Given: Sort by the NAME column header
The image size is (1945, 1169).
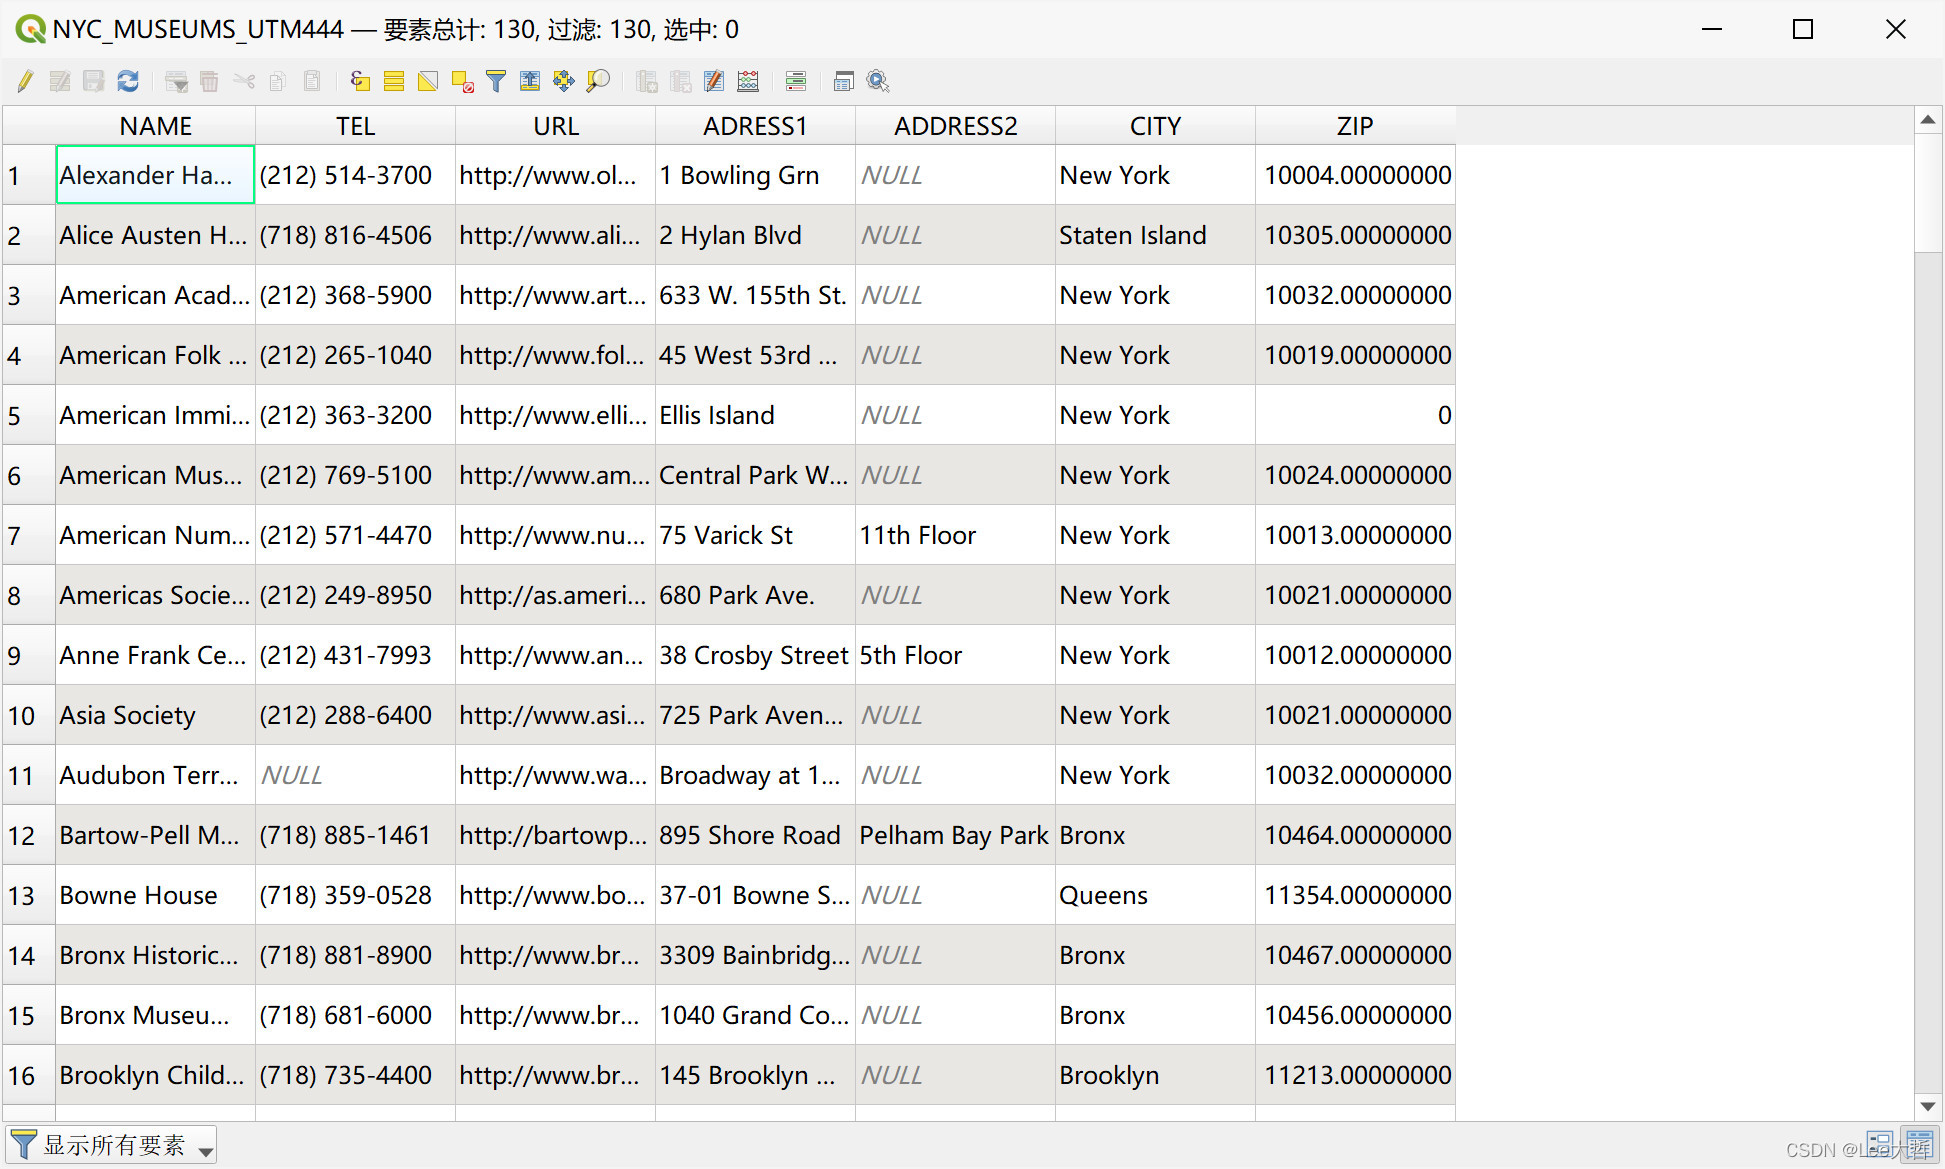Looking at the screenshot, I should pyautogui.click(x=155, y=126).
